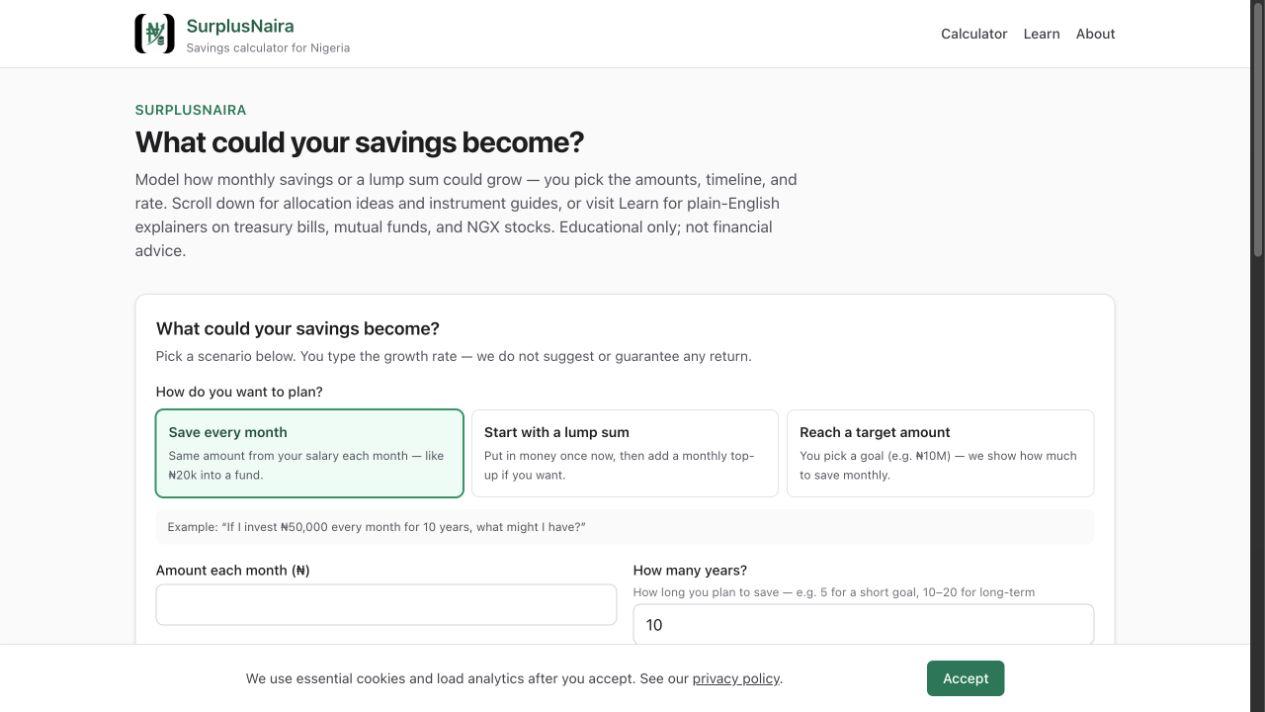Click the How many years field
The image size is (1265, 712).
863,625
